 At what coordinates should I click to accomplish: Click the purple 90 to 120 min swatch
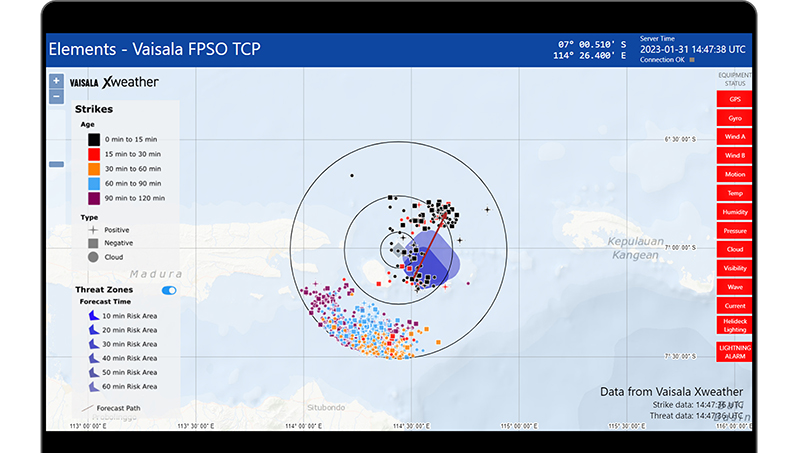(93, 198)
